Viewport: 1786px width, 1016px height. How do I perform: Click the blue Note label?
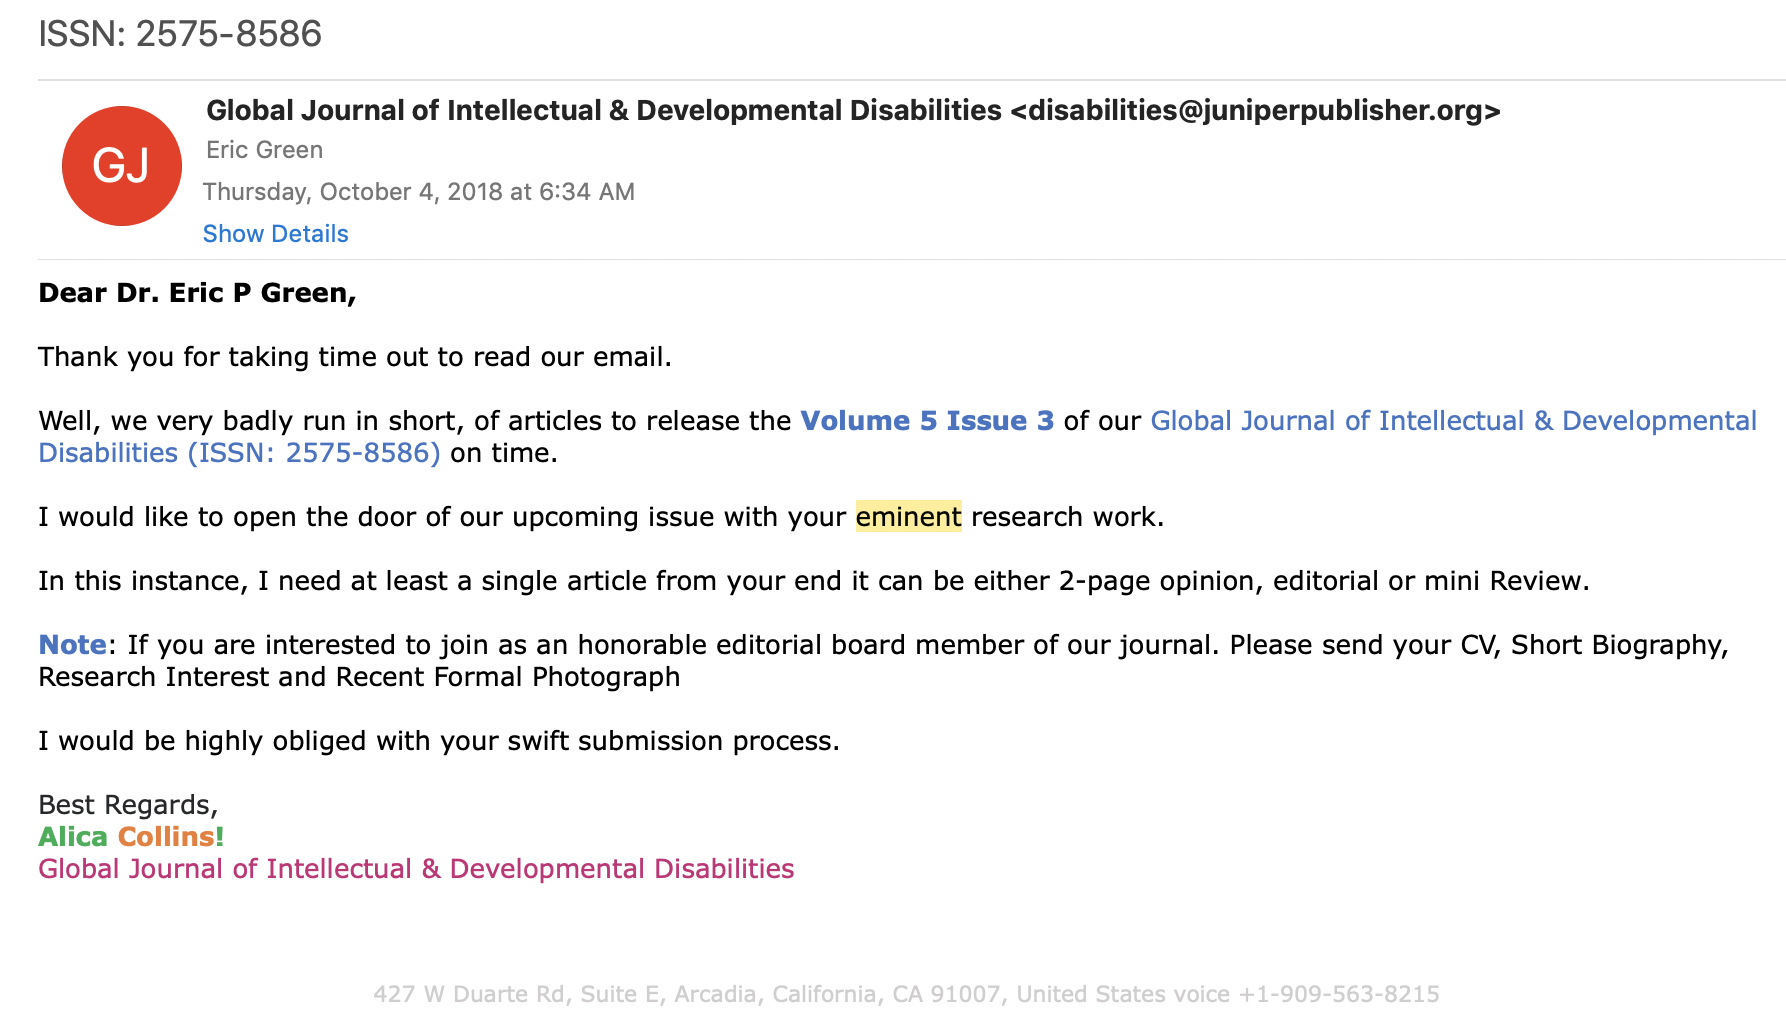[72, 645]
